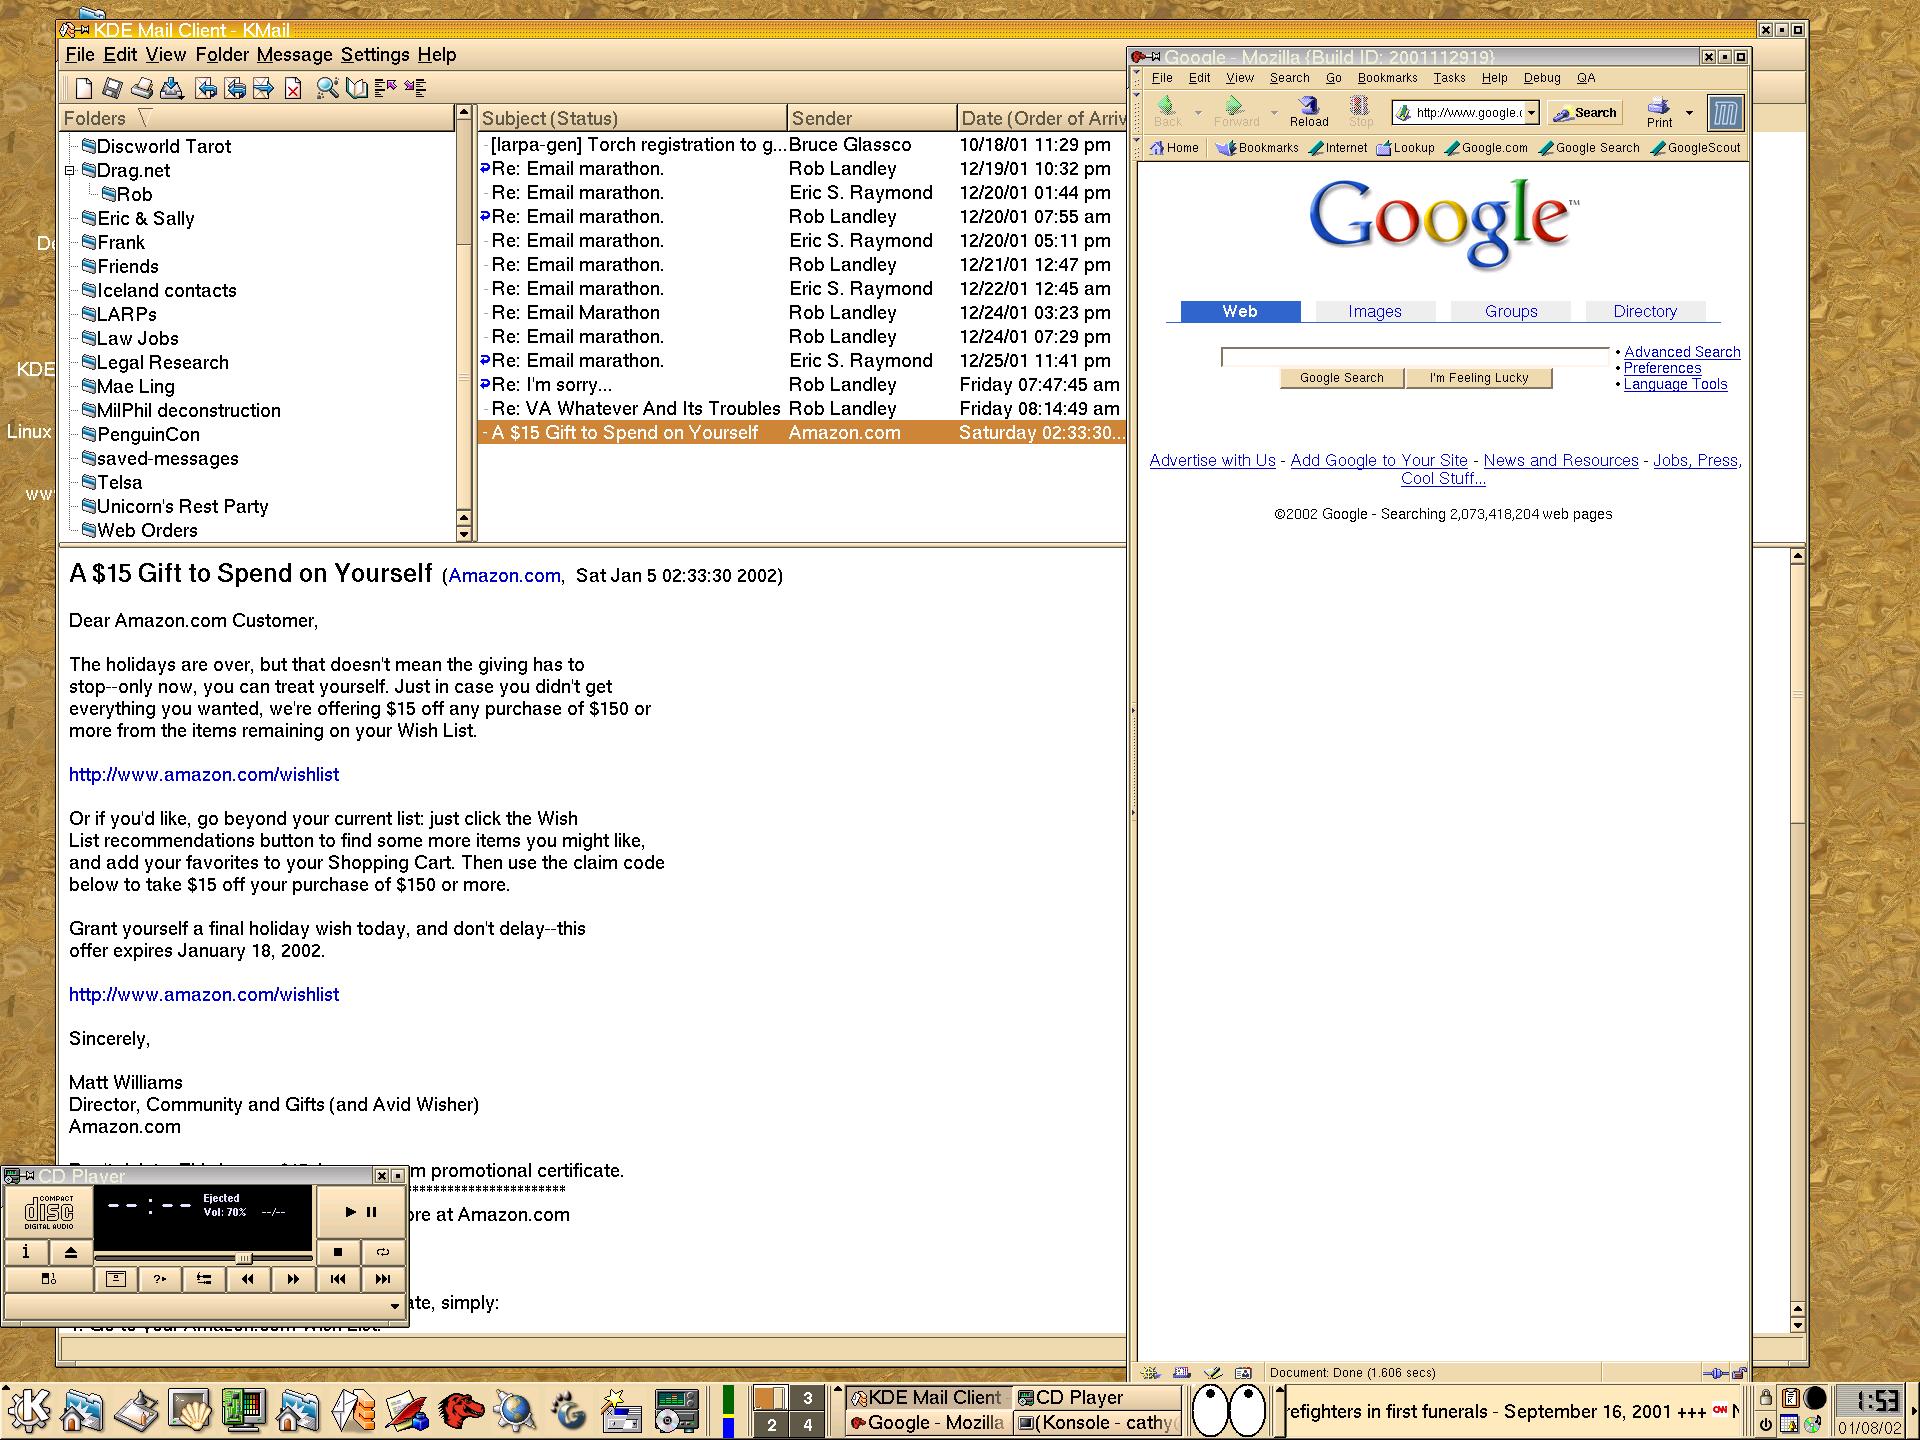Screen dimensions: 1920x1440
Task: Open the Address Book icon
Action: pos(357,88)
